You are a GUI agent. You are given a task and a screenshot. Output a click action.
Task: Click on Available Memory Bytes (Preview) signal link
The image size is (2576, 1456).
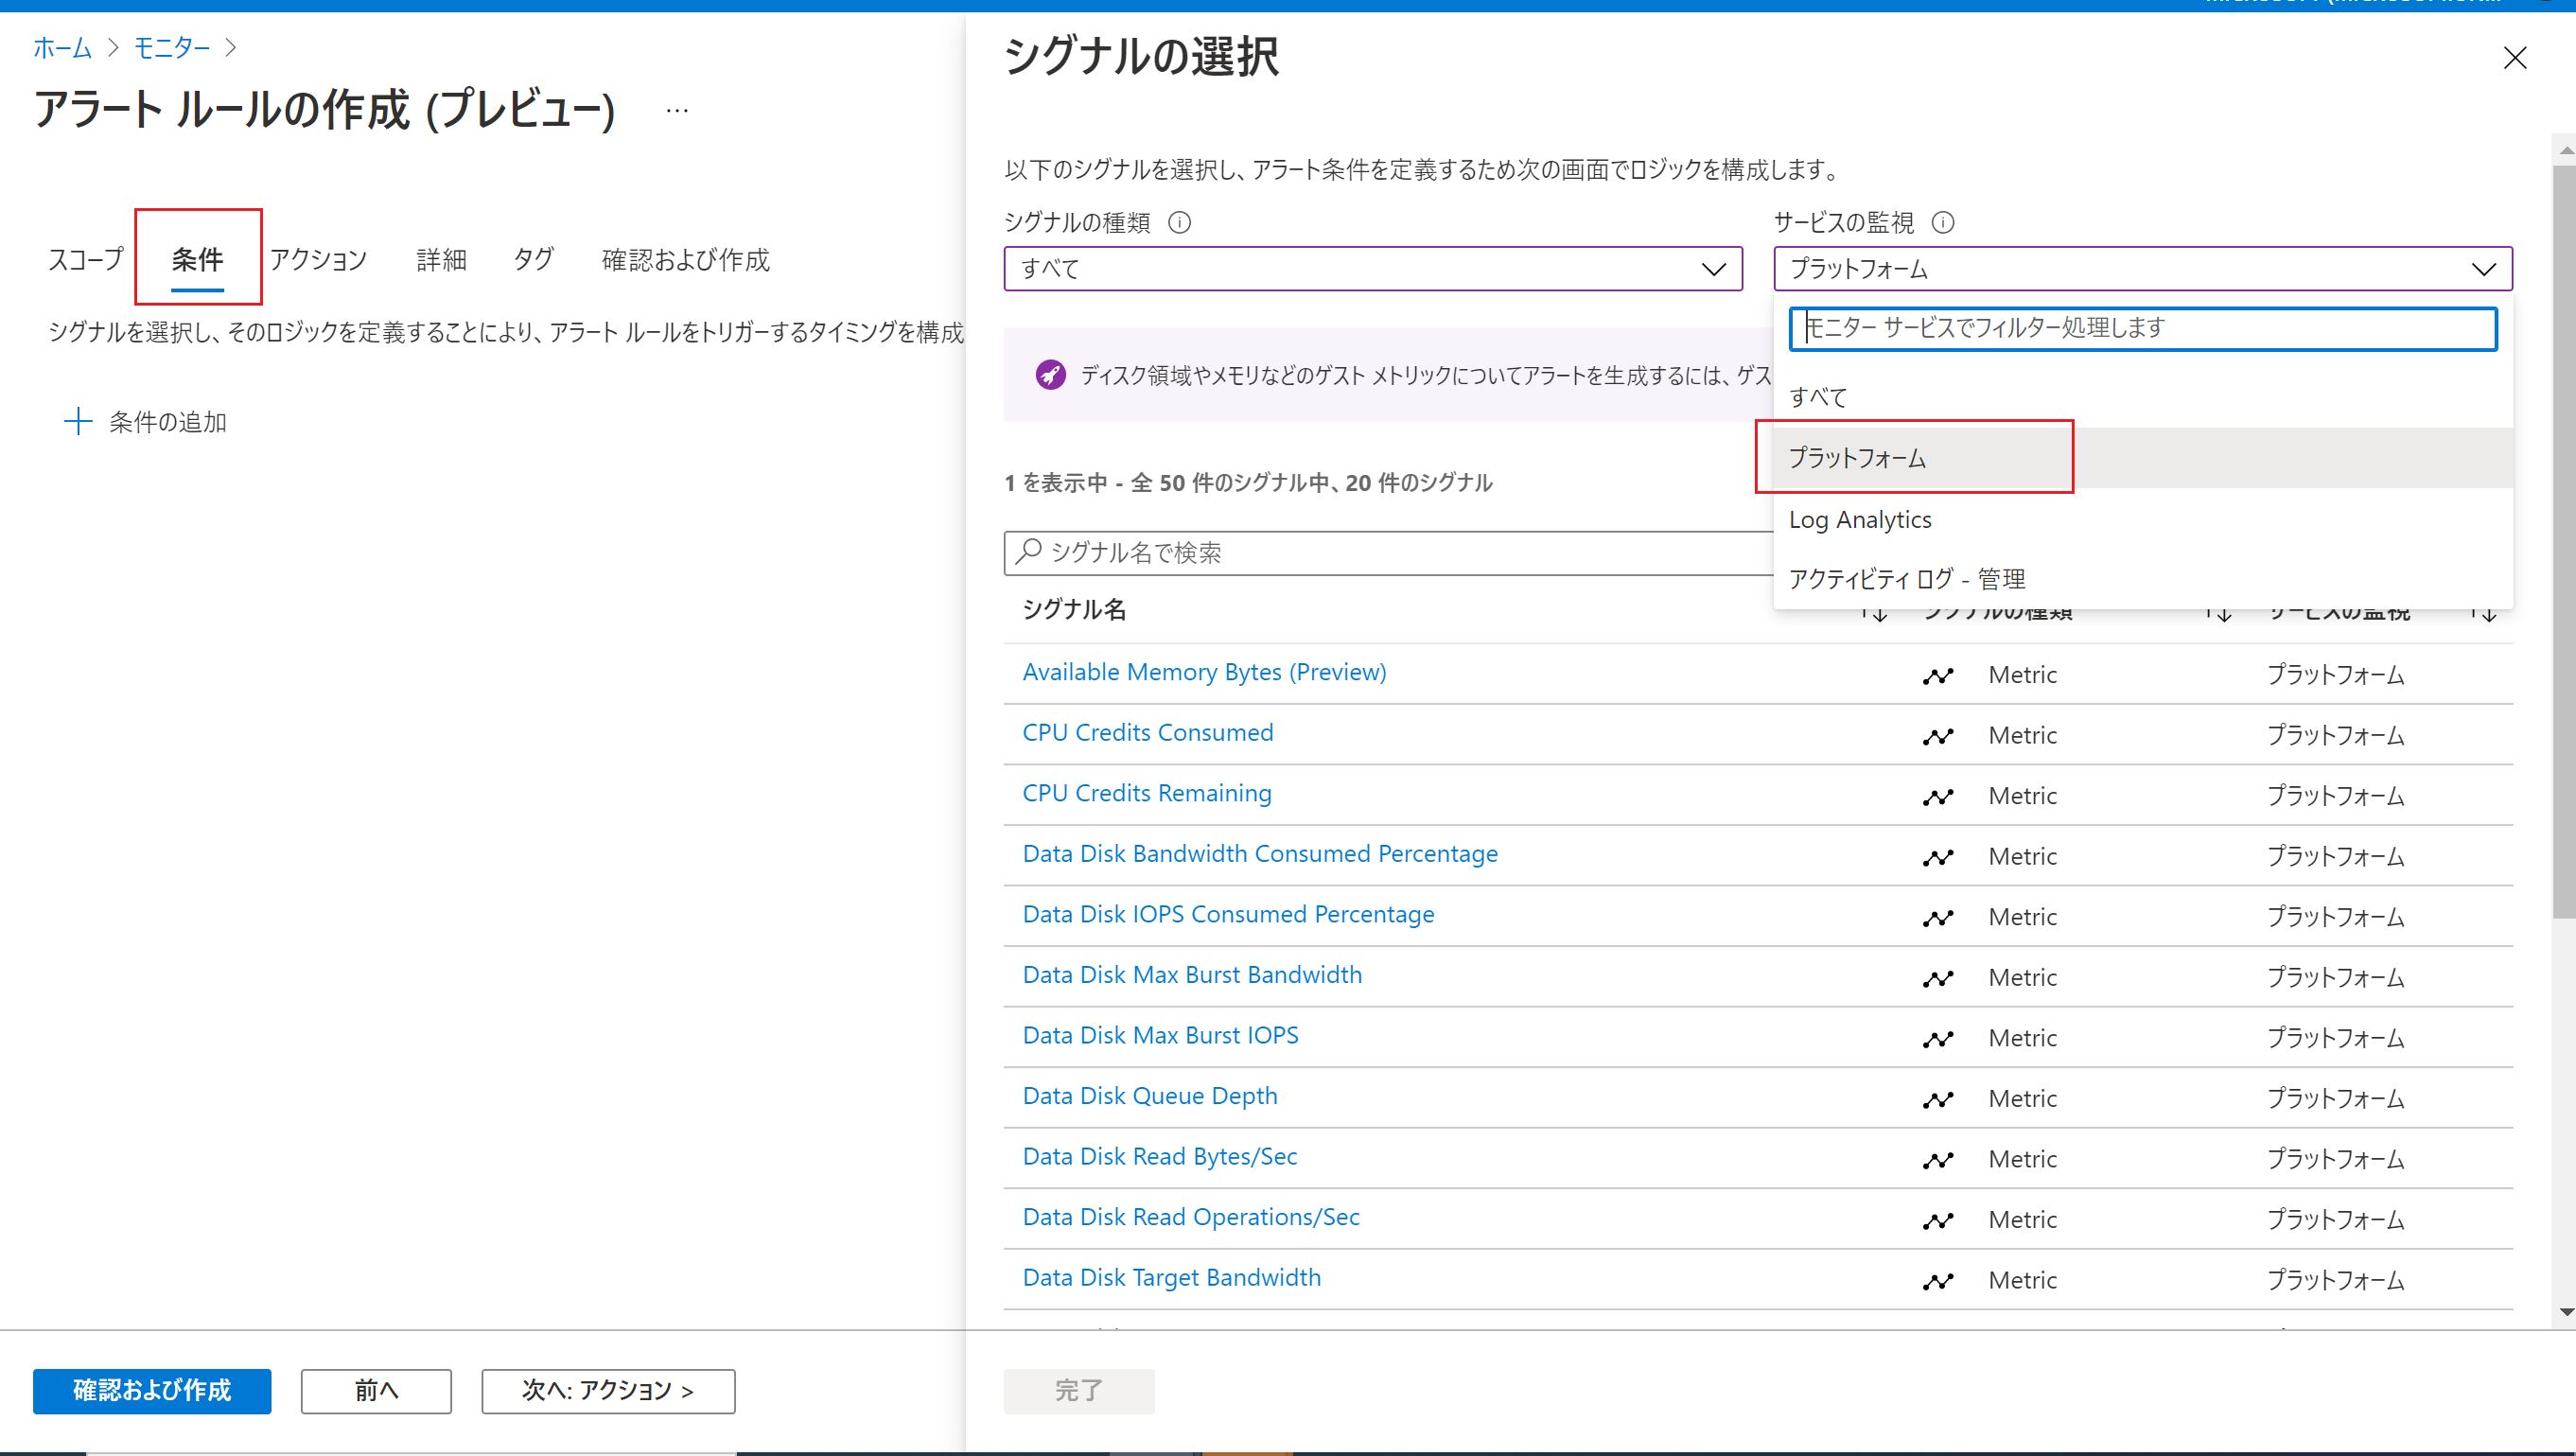click(1203, 671)
